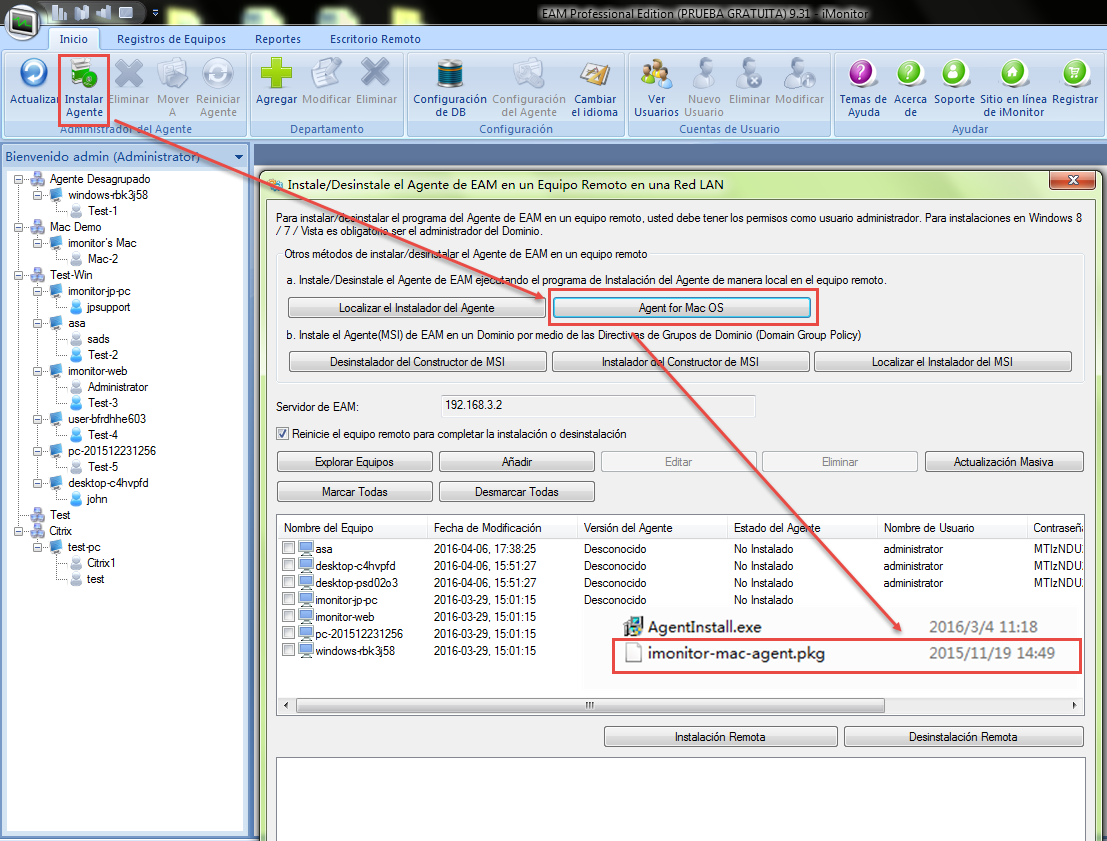Click the horizontal scrollbar of the computer list

point(590,705)
